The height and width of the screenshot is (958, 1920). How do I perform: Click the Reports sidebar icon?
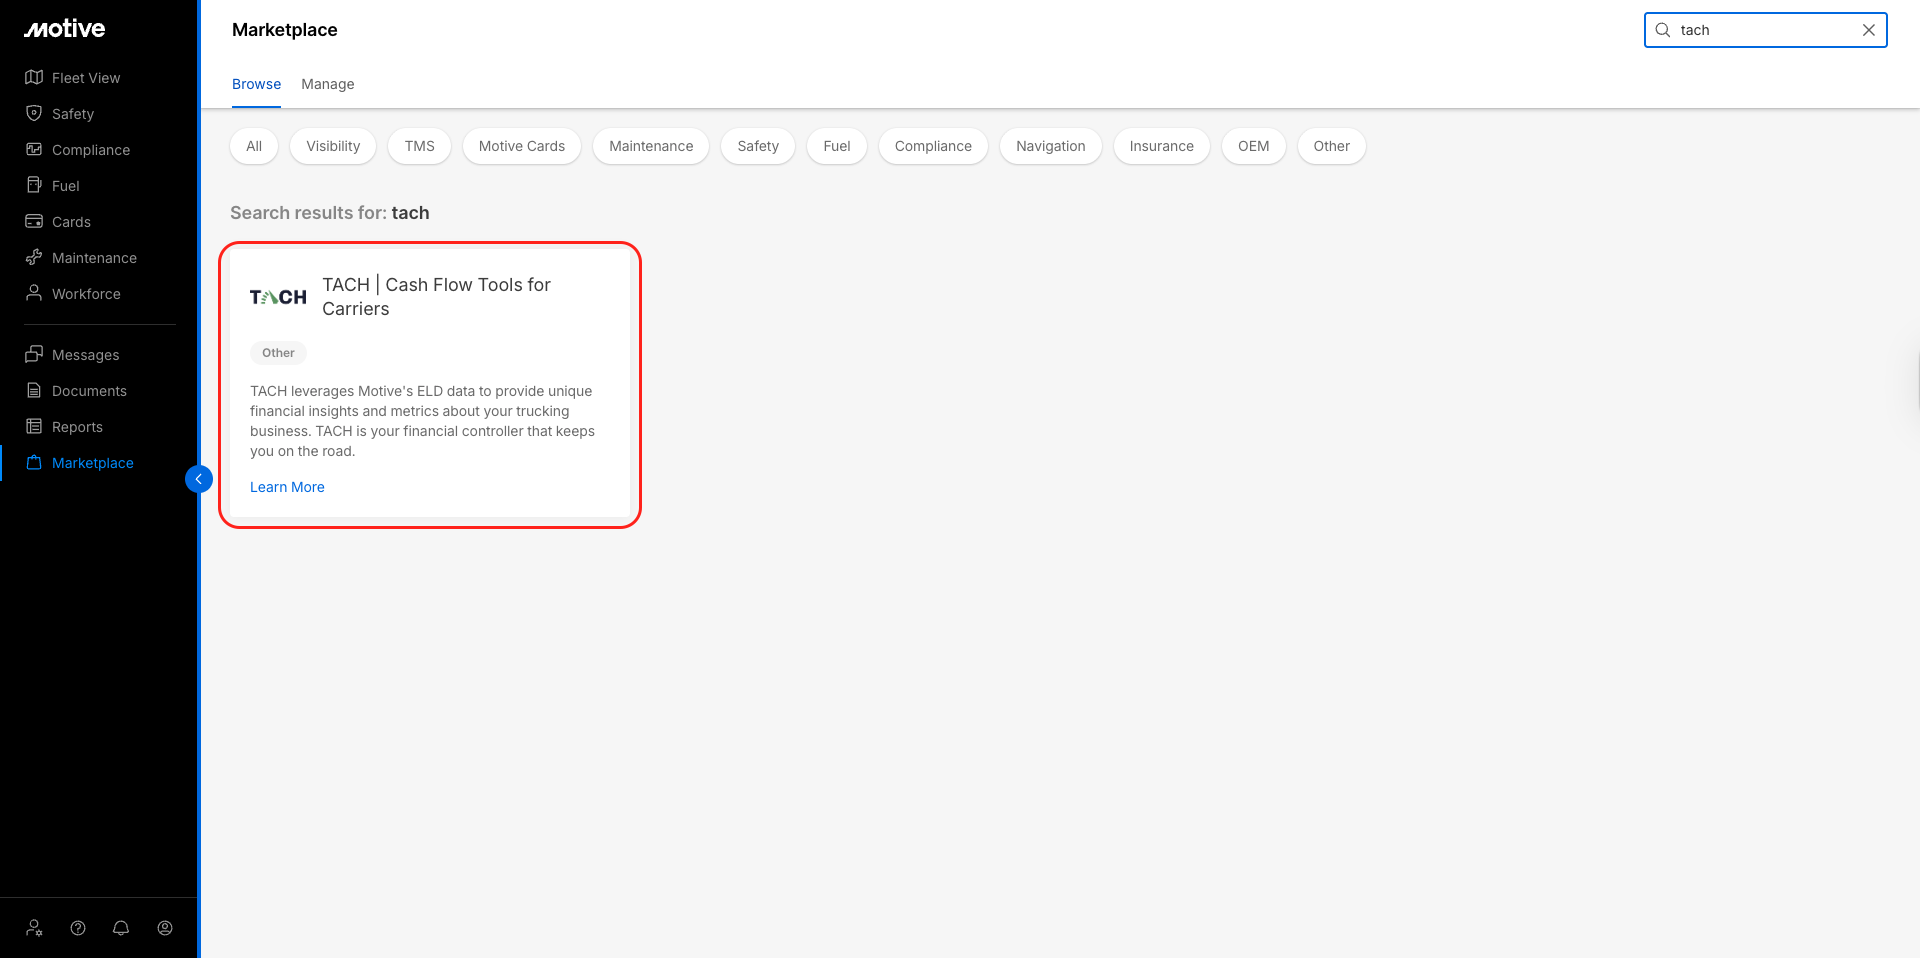(x=34, y=426)
